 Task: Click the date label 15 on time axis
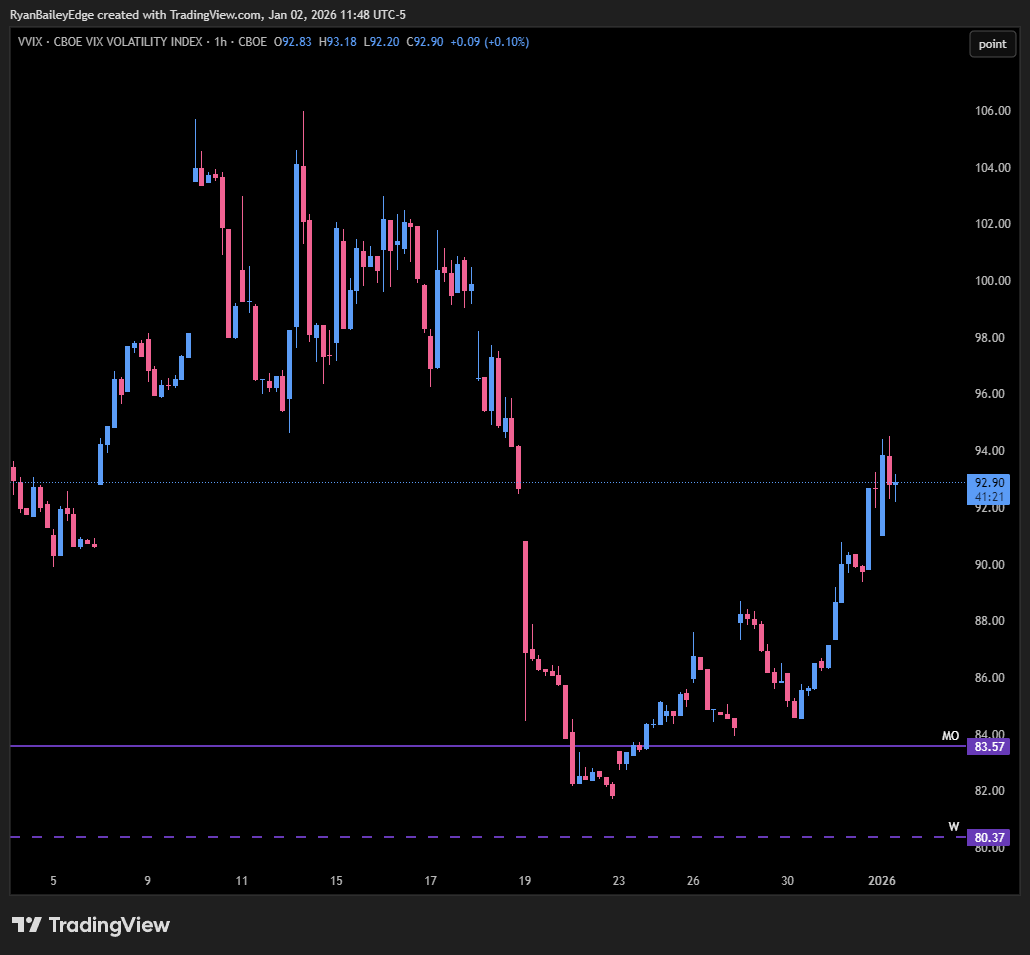[x=336, y=881]
